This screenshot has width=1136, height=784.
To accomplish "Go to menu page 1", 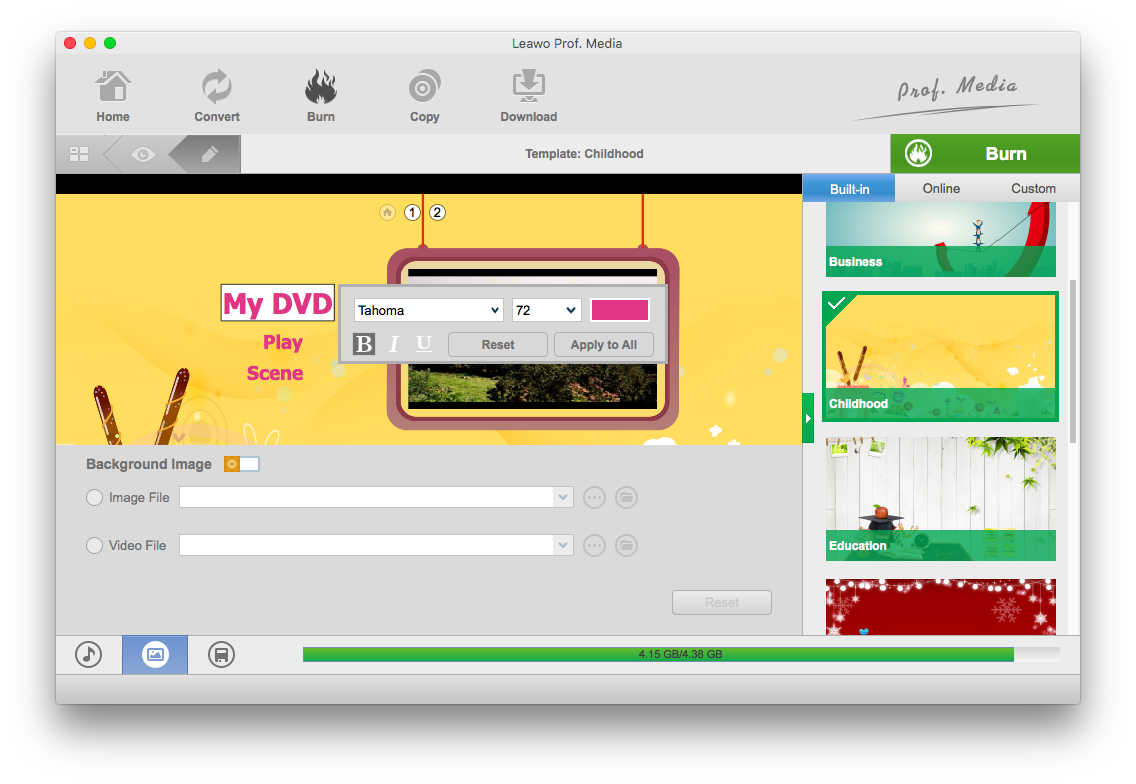I will [x=412, y=212].
